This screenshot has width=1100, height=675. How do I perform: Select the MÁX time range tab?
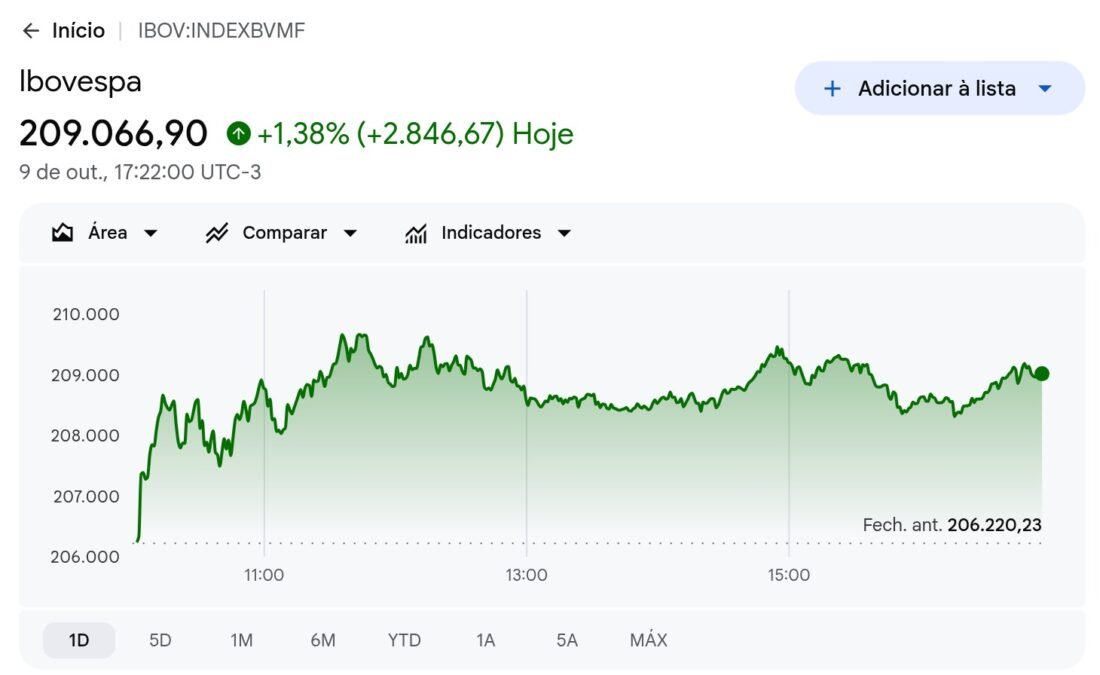tap(648, 640)
